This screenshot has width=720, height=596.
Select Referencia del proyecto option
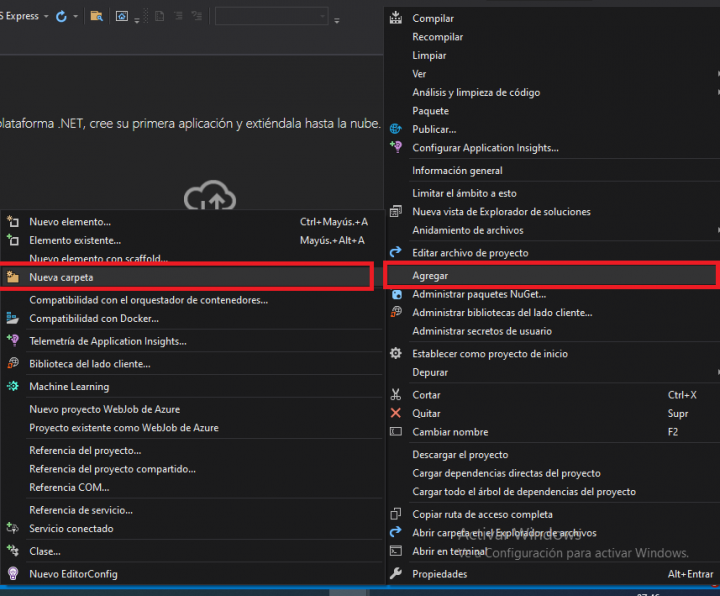point(85,450)
